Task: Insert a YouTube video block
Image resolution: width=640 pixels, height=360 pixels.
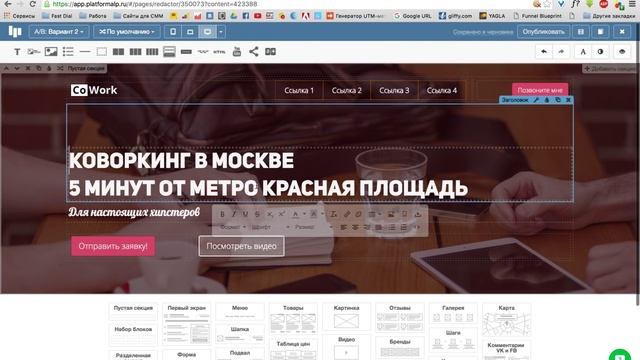Action: click(237, 51)
